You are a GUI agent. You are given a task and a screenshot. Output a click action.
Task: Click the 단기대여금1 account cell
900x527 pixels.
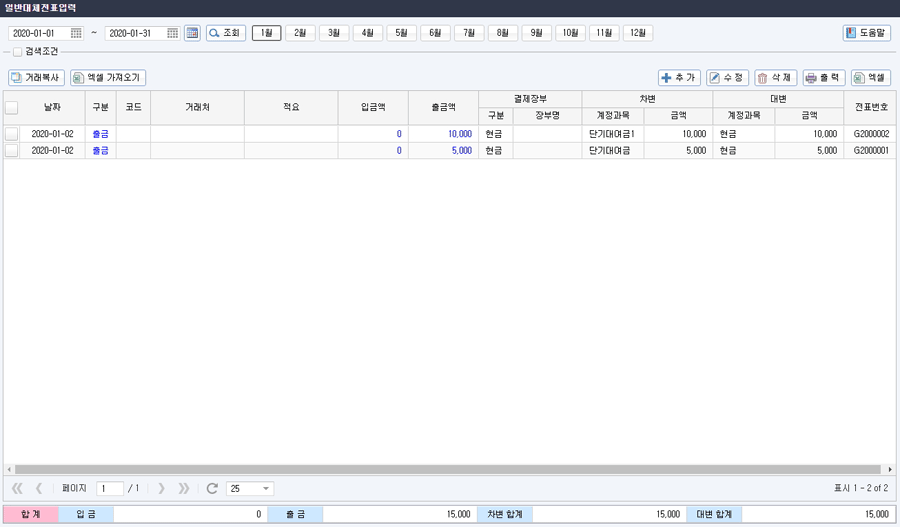pos(612,134)
